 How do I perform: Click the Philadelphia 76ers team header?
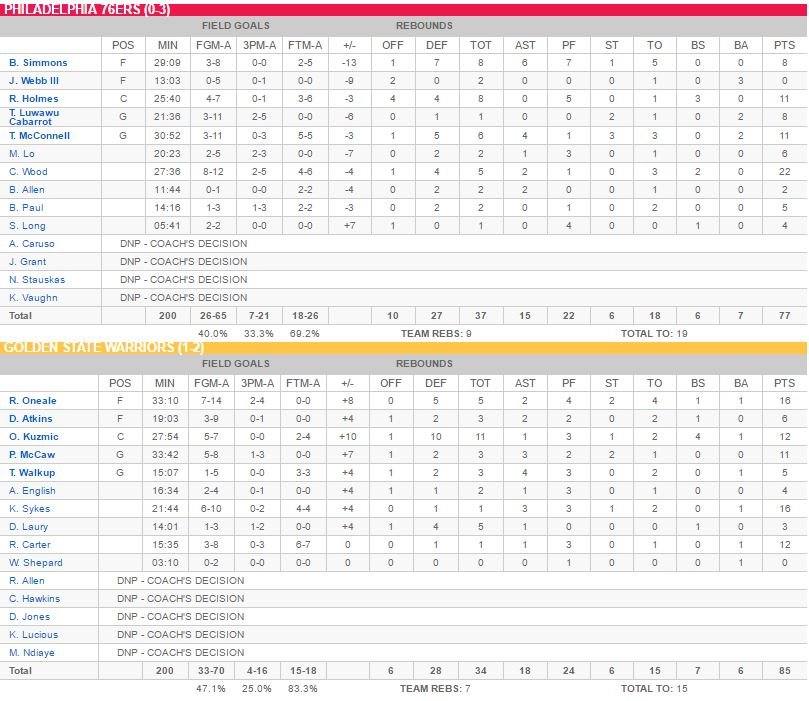coord(85,9)
